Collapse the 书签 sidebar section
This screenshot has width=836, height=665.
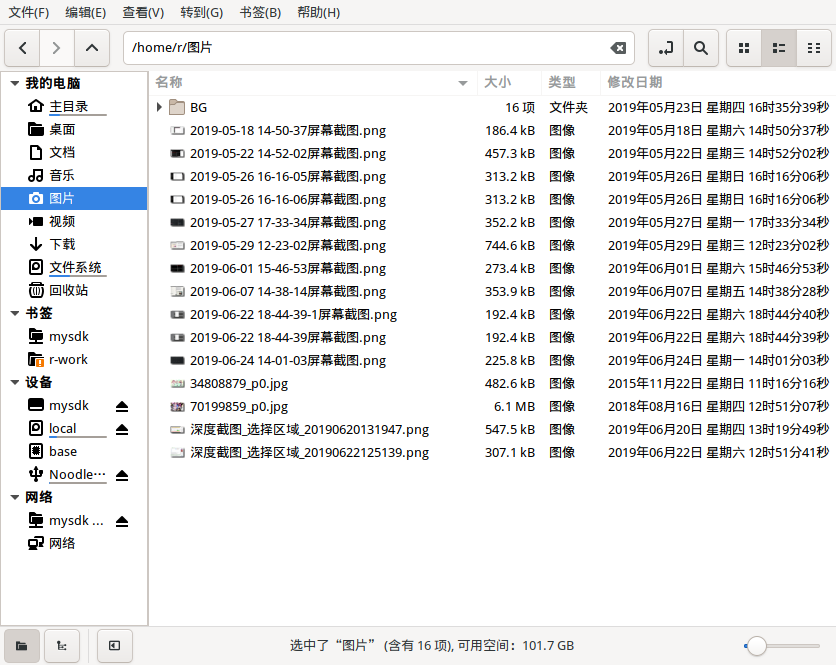tap(15, 314)
